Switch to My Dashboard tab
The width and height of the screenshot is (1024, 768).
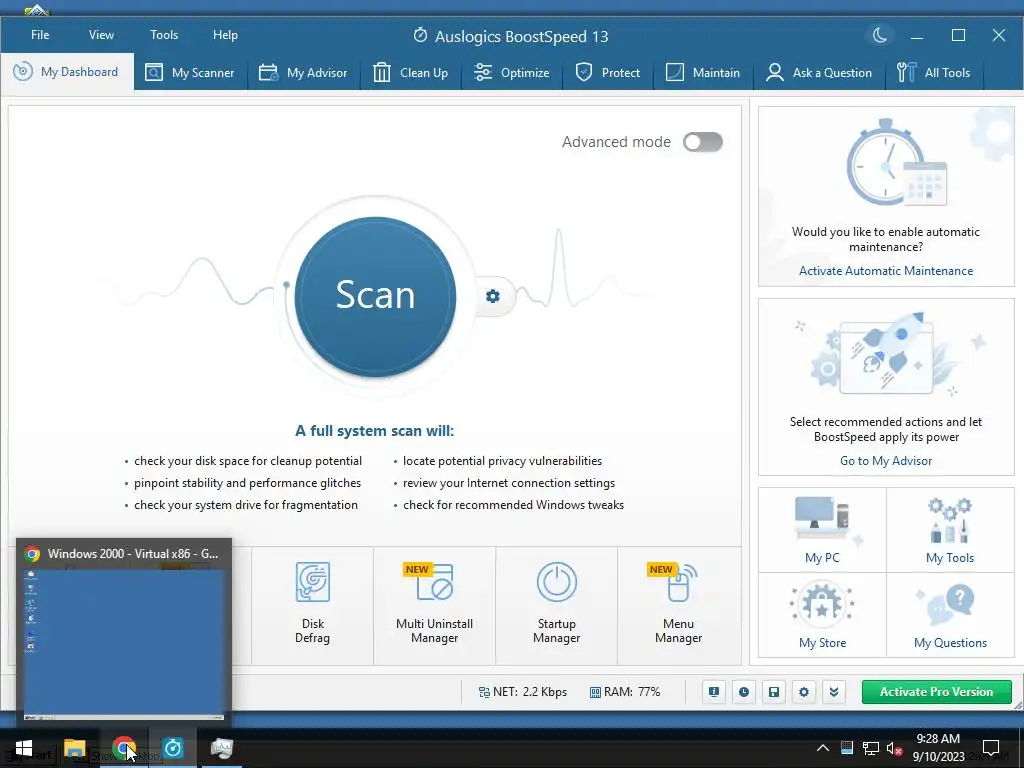[x=67, y=72]
